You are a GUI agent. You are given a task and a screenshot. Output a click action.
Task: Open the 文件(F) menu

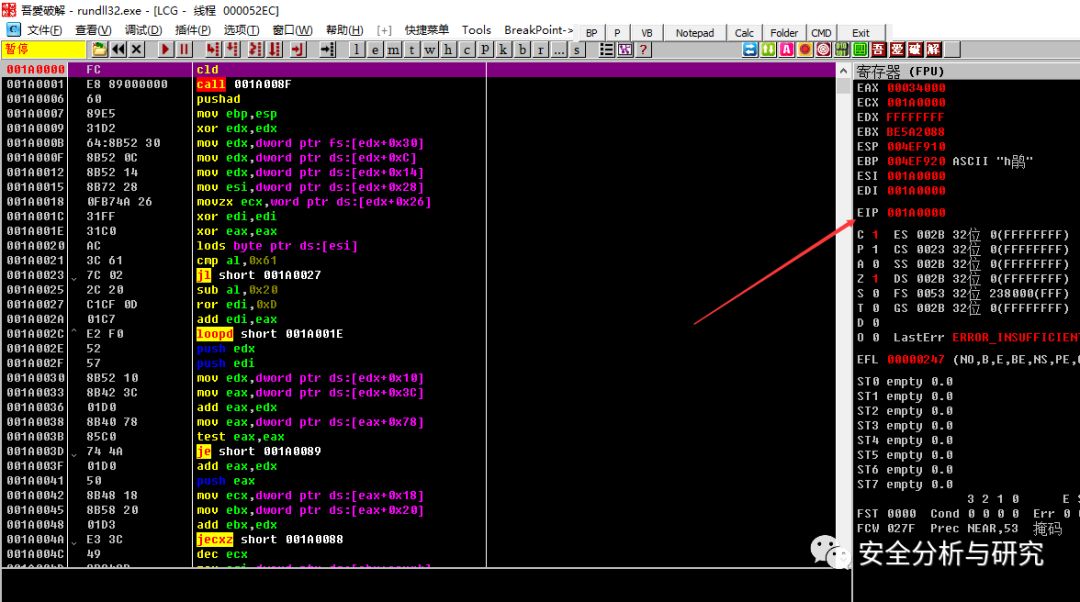click(x=44, y=30)
